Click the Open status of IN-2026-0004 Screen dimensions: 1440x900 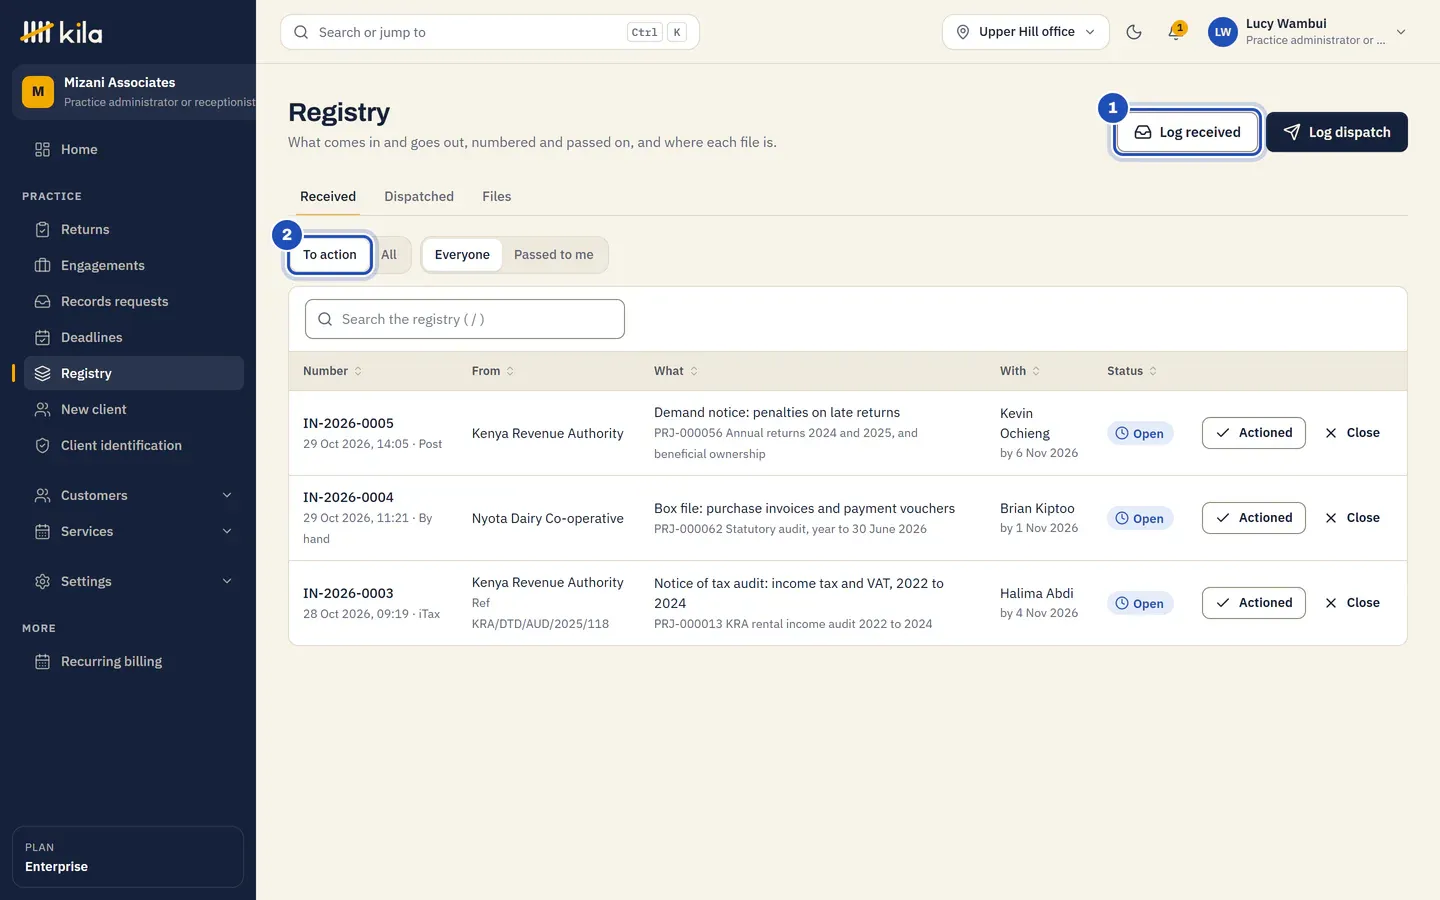1140,518
